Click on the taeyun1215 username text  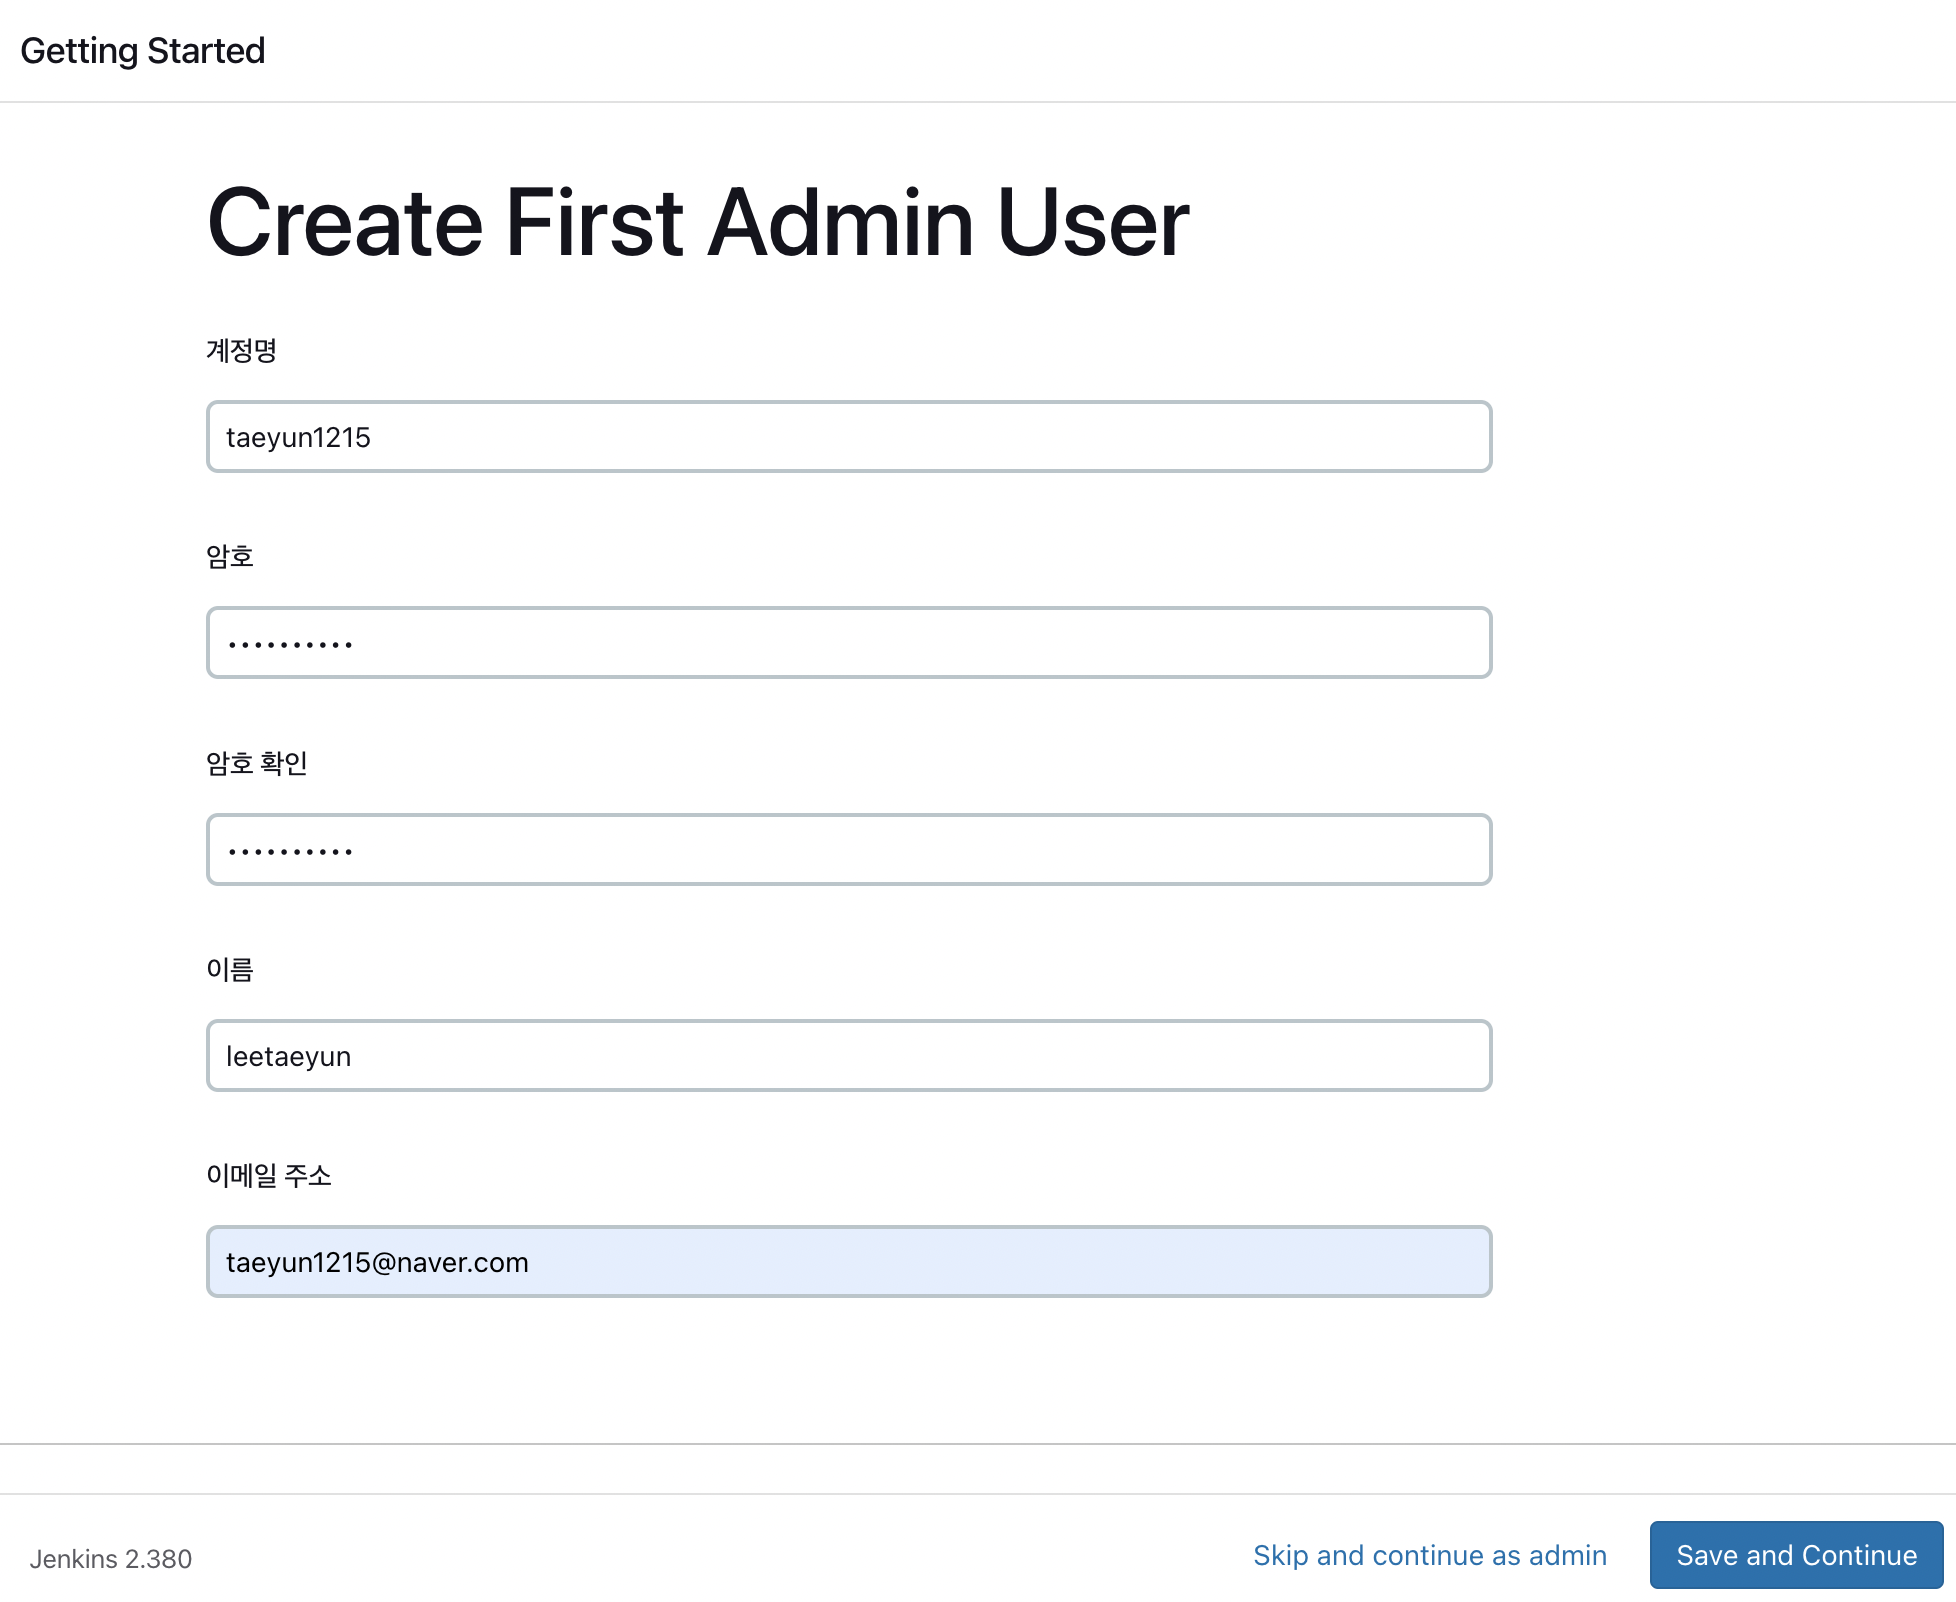point(298,438)
